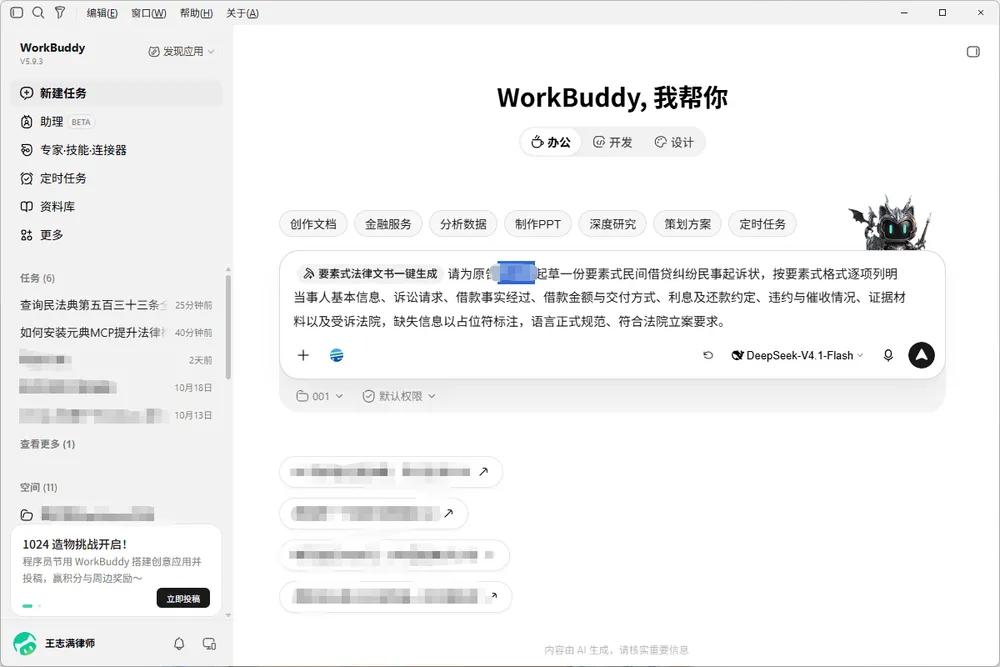Expand the 发现应用 dropdown

click(181, 51)
